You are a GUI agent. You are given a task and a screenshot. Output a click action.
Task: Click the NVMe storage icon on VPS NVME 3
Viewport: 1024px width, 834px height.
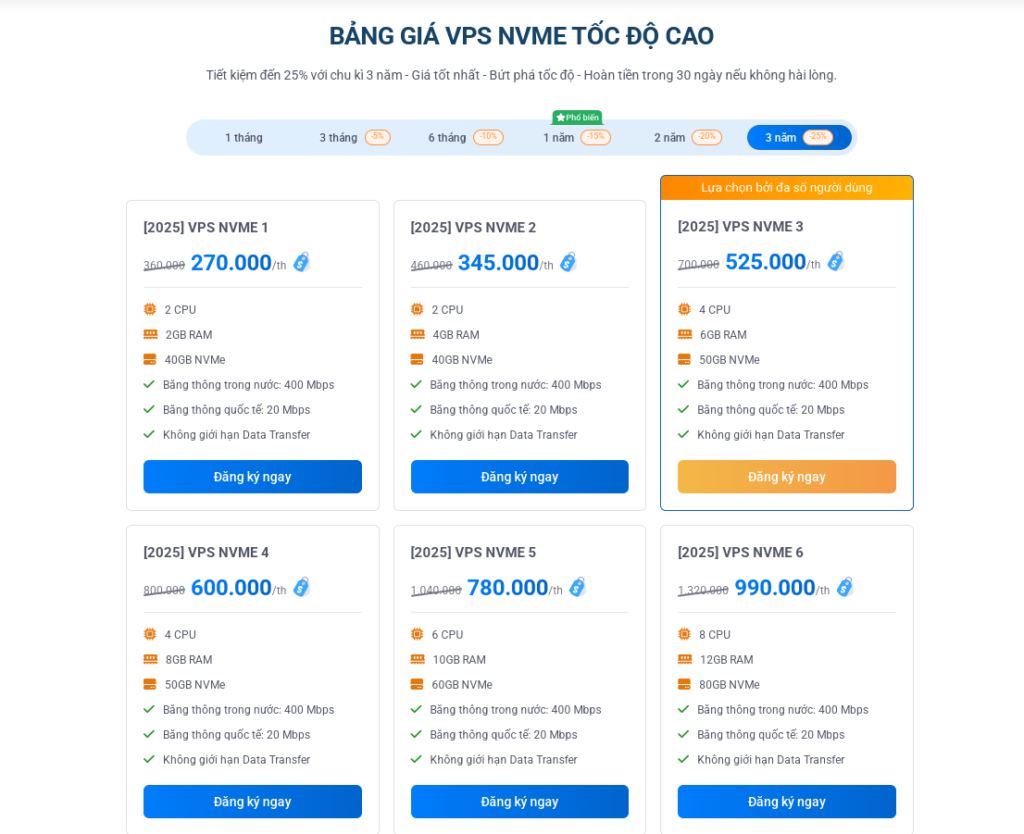(683, 359)
